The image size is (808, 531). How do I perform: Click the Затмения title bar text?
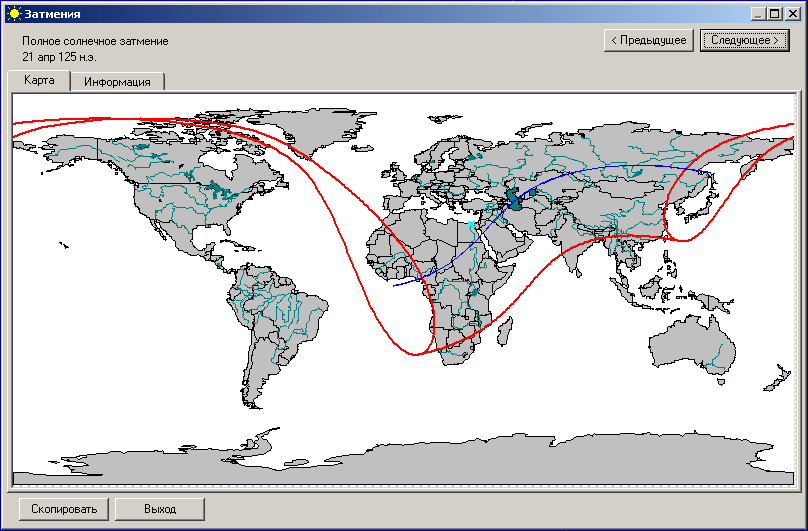coord(53,14)
